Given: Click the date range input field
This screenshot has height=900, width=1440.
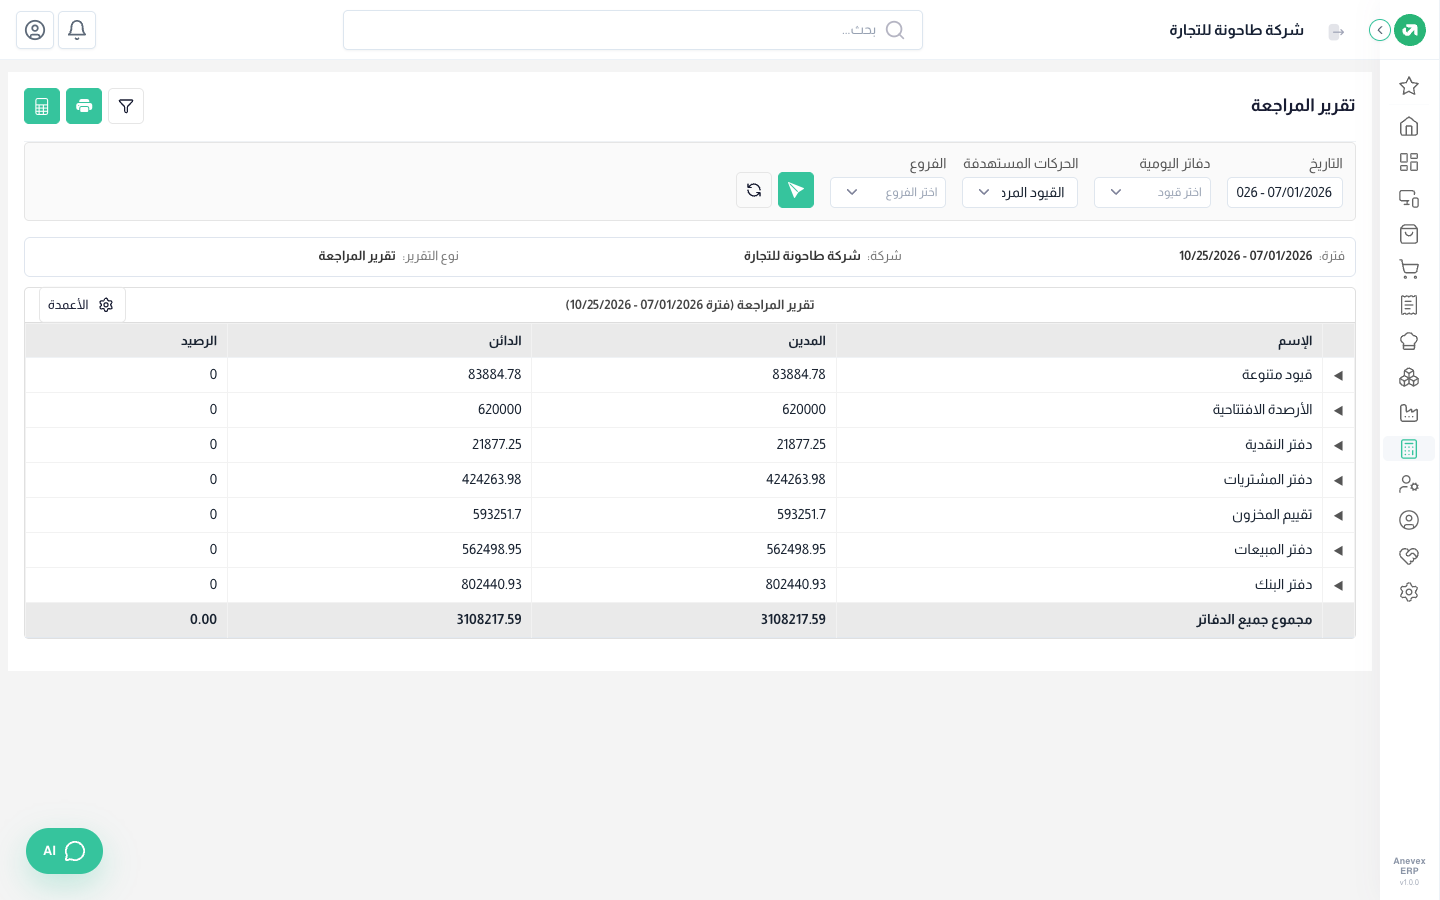Looking at the screenshot, I should click(x=1285, y=192).
